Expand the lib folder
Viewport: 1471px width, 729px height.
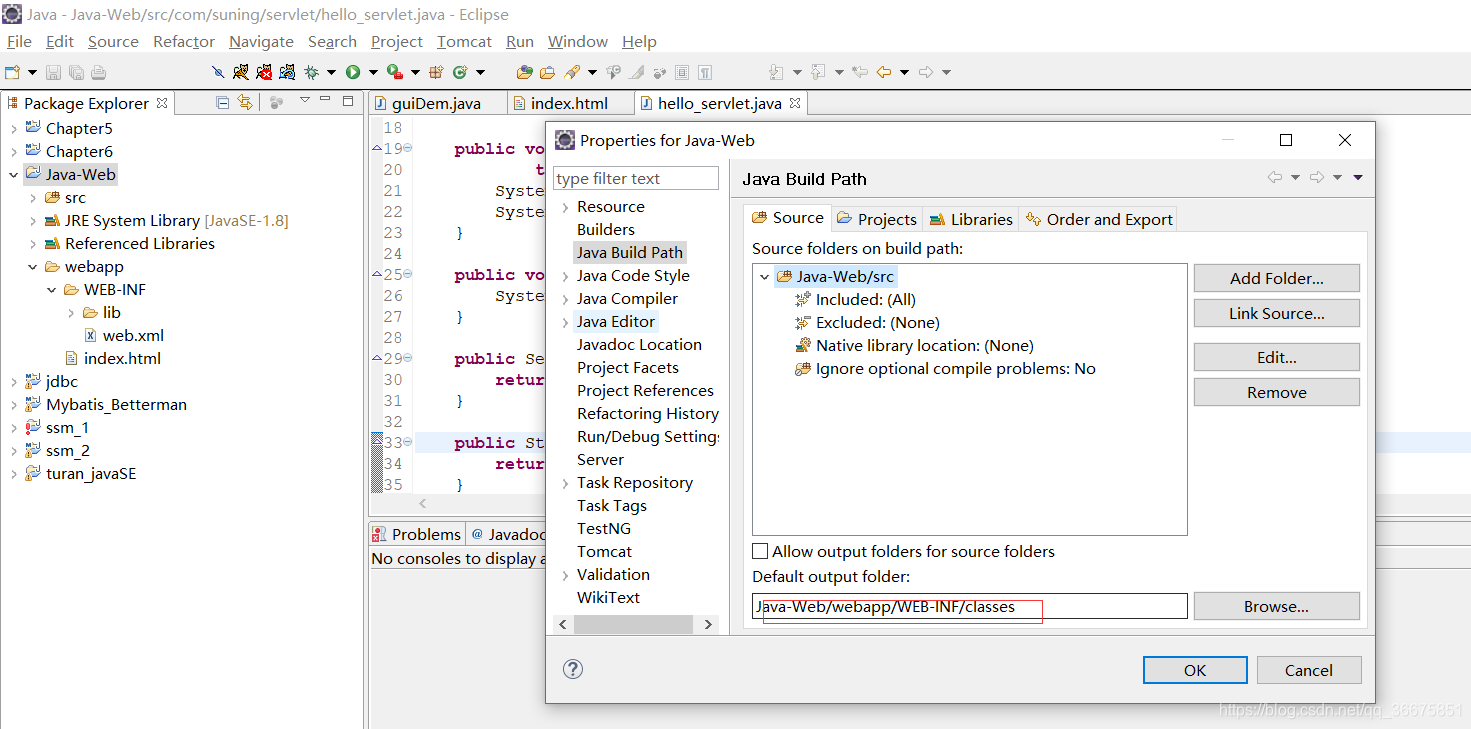[x=71, y=312]
